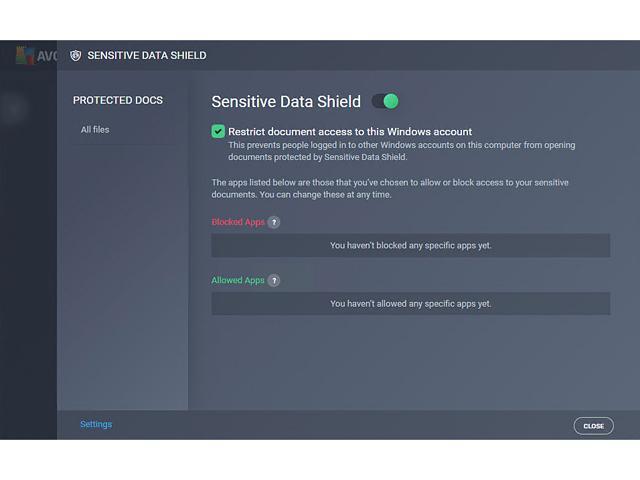Click the SENSITIVE DATA SHIELD header title

[147, 55]
